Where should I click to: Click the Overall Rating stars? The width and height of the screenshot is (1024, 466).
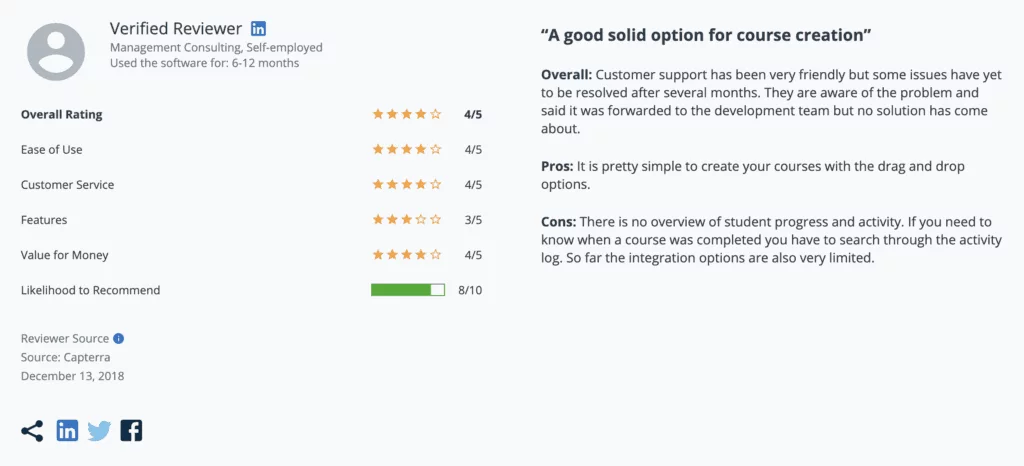pos(407,114)
